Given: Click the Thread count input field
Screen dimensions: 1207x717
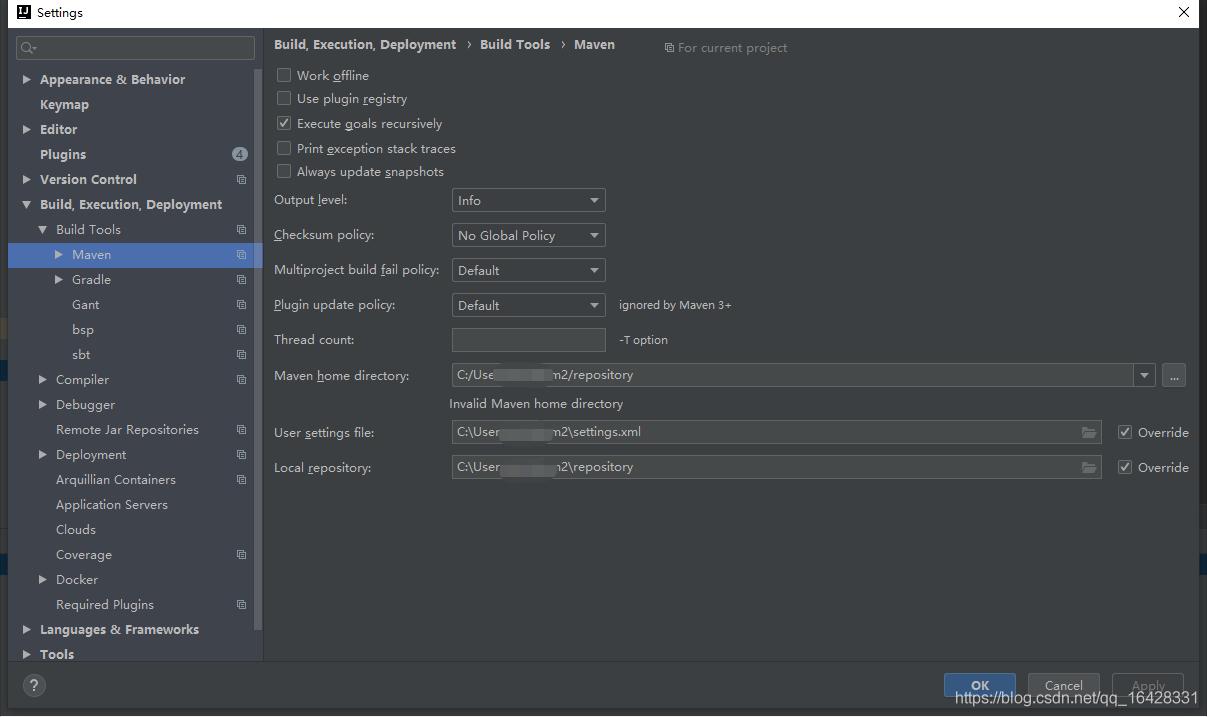Looking at the screenshot, I should (x=528, y=340).
